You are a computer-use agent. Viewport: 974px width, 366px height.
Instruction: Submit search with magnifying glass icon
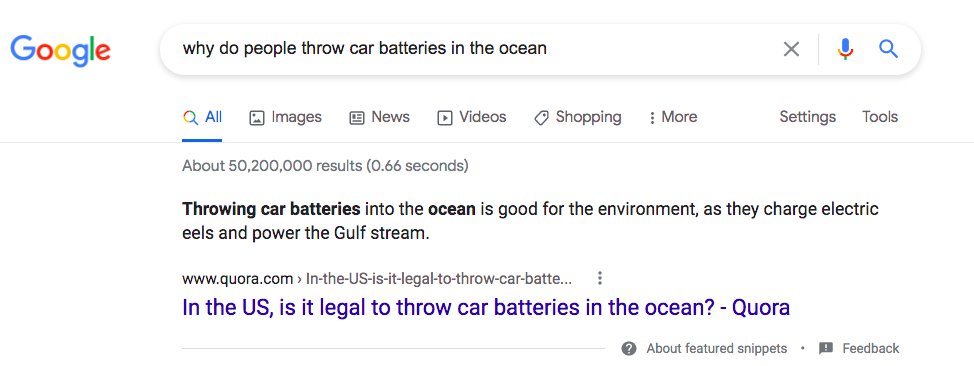tap(888, 48)
